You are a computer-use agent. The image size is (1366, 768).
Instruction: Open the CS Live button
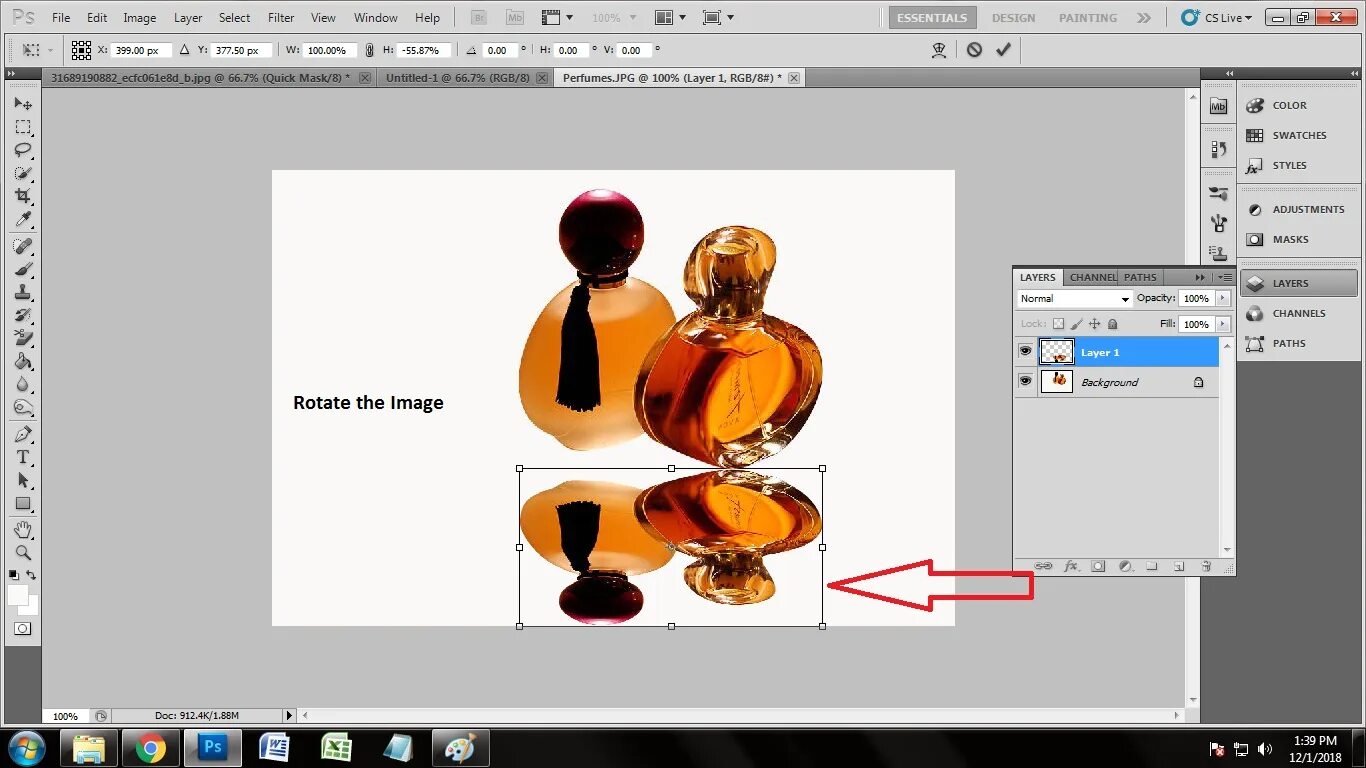pyautogui.click(x=1217, y=17)
